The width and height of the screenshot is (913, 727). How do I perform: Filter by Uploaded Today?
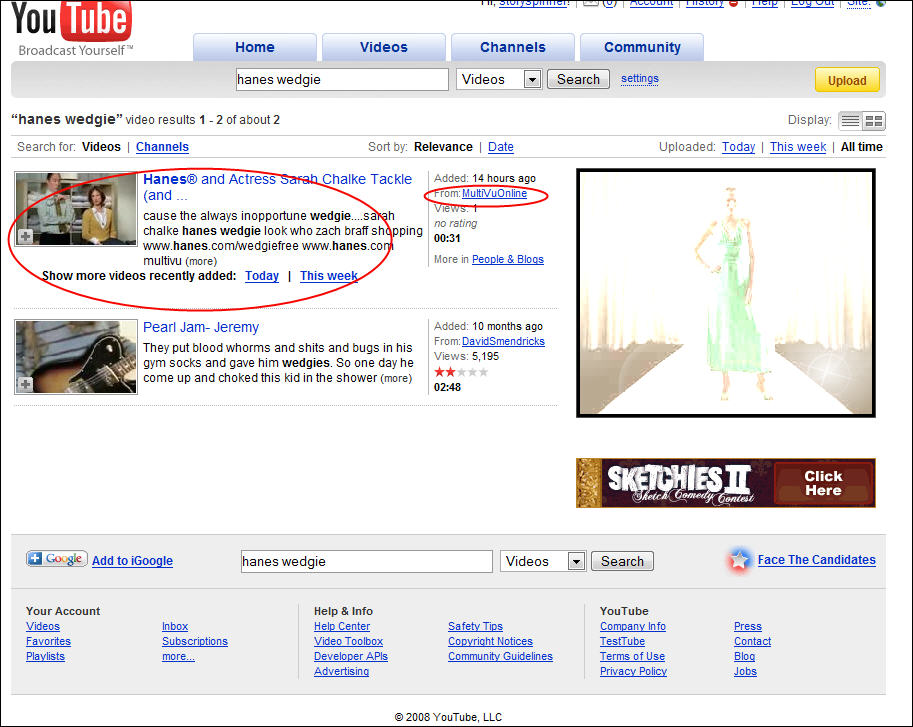pos(738,147)
